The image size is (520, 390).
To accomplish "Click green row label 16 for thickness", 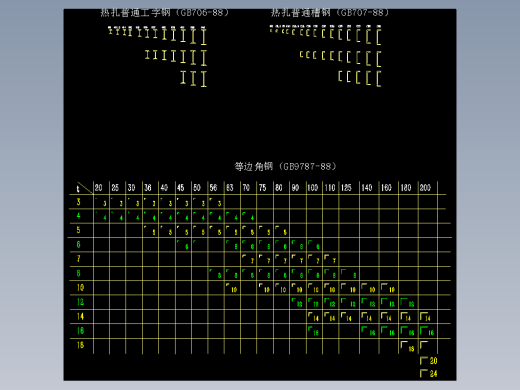I will (x=80, y=331).
